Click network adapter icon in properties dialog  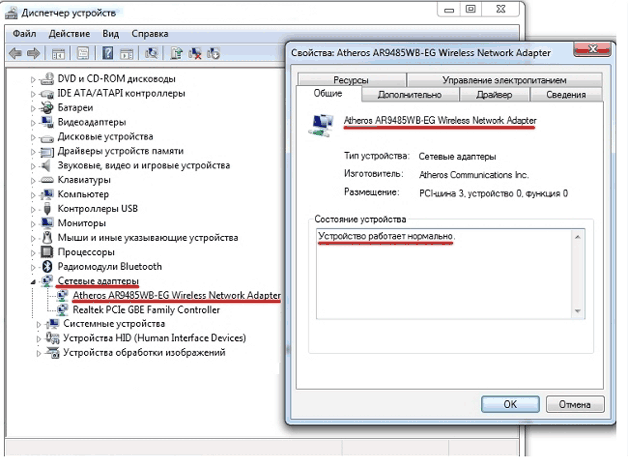[x=321, y=125]
